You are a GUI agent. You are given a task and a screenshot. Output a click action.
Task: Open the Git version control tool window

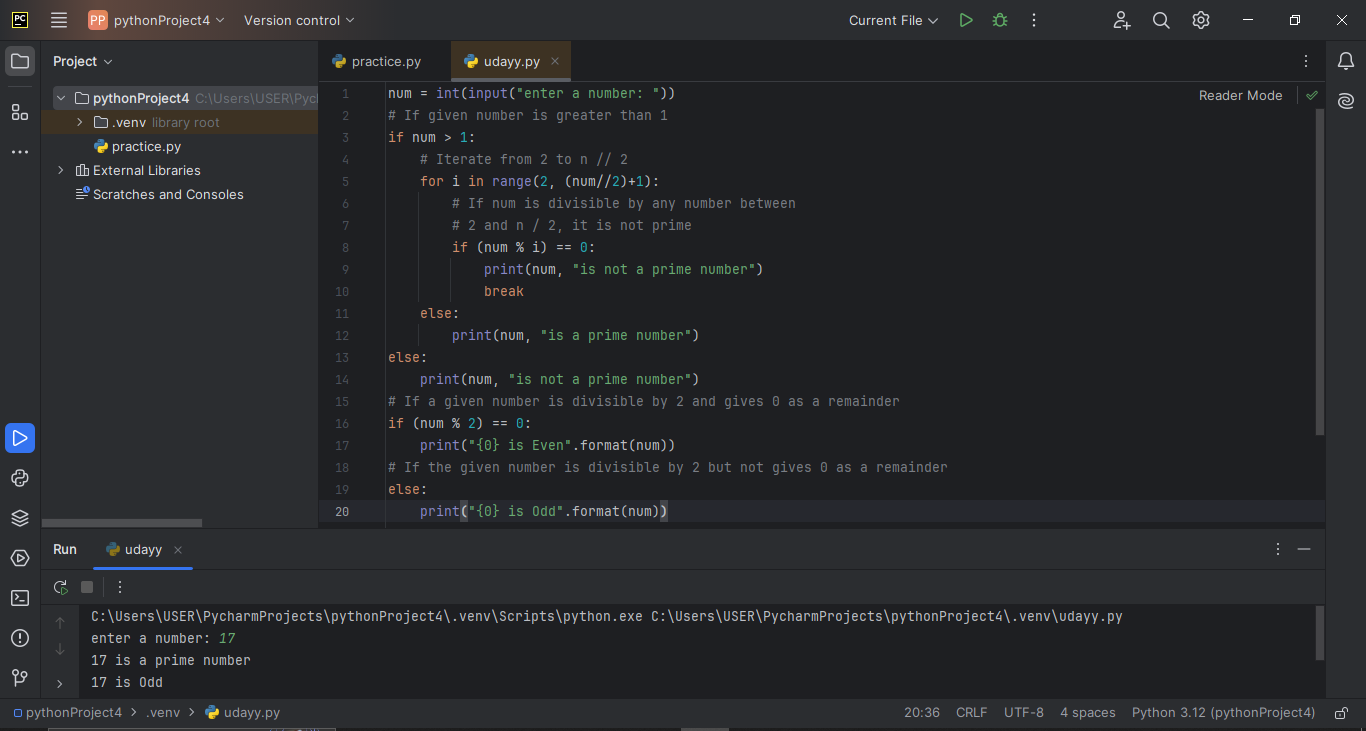coord(20,678)
